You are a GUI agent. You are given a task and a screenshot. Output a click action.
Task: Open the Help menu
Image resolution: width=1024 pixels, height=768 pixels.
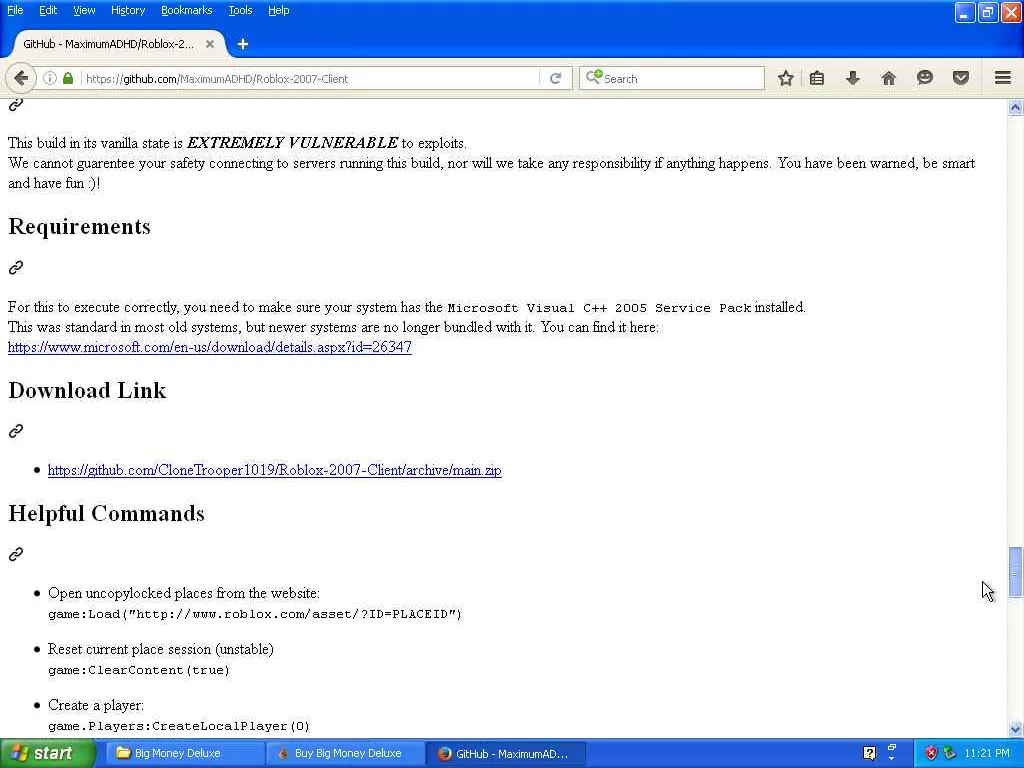coord(278,10)
